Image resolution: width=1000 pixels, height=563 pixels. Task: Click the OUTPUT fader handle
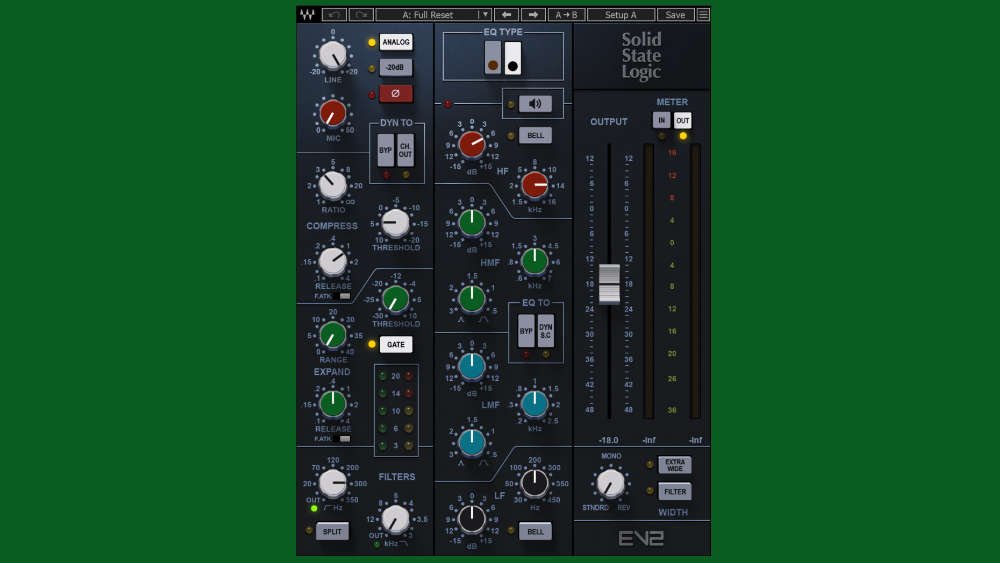[x=609, y=284]
